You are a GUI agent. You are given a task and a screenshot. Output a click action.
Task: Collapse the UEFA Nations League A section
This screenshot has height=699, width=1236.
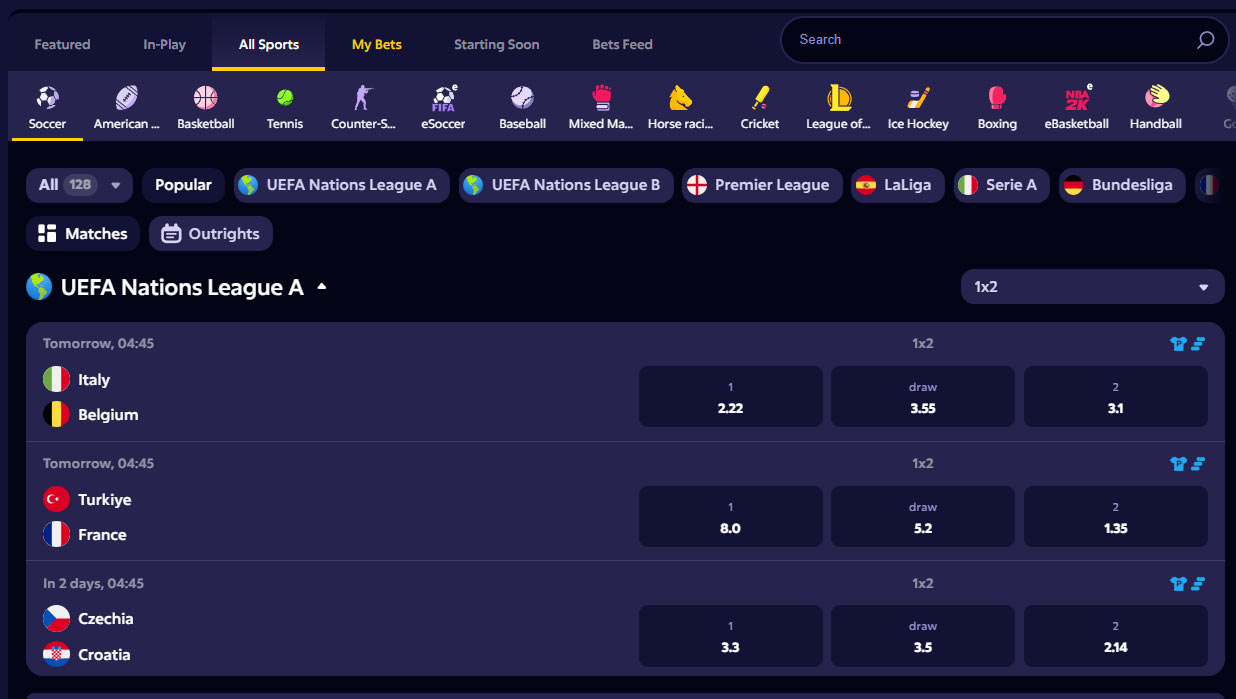[321, 287]
